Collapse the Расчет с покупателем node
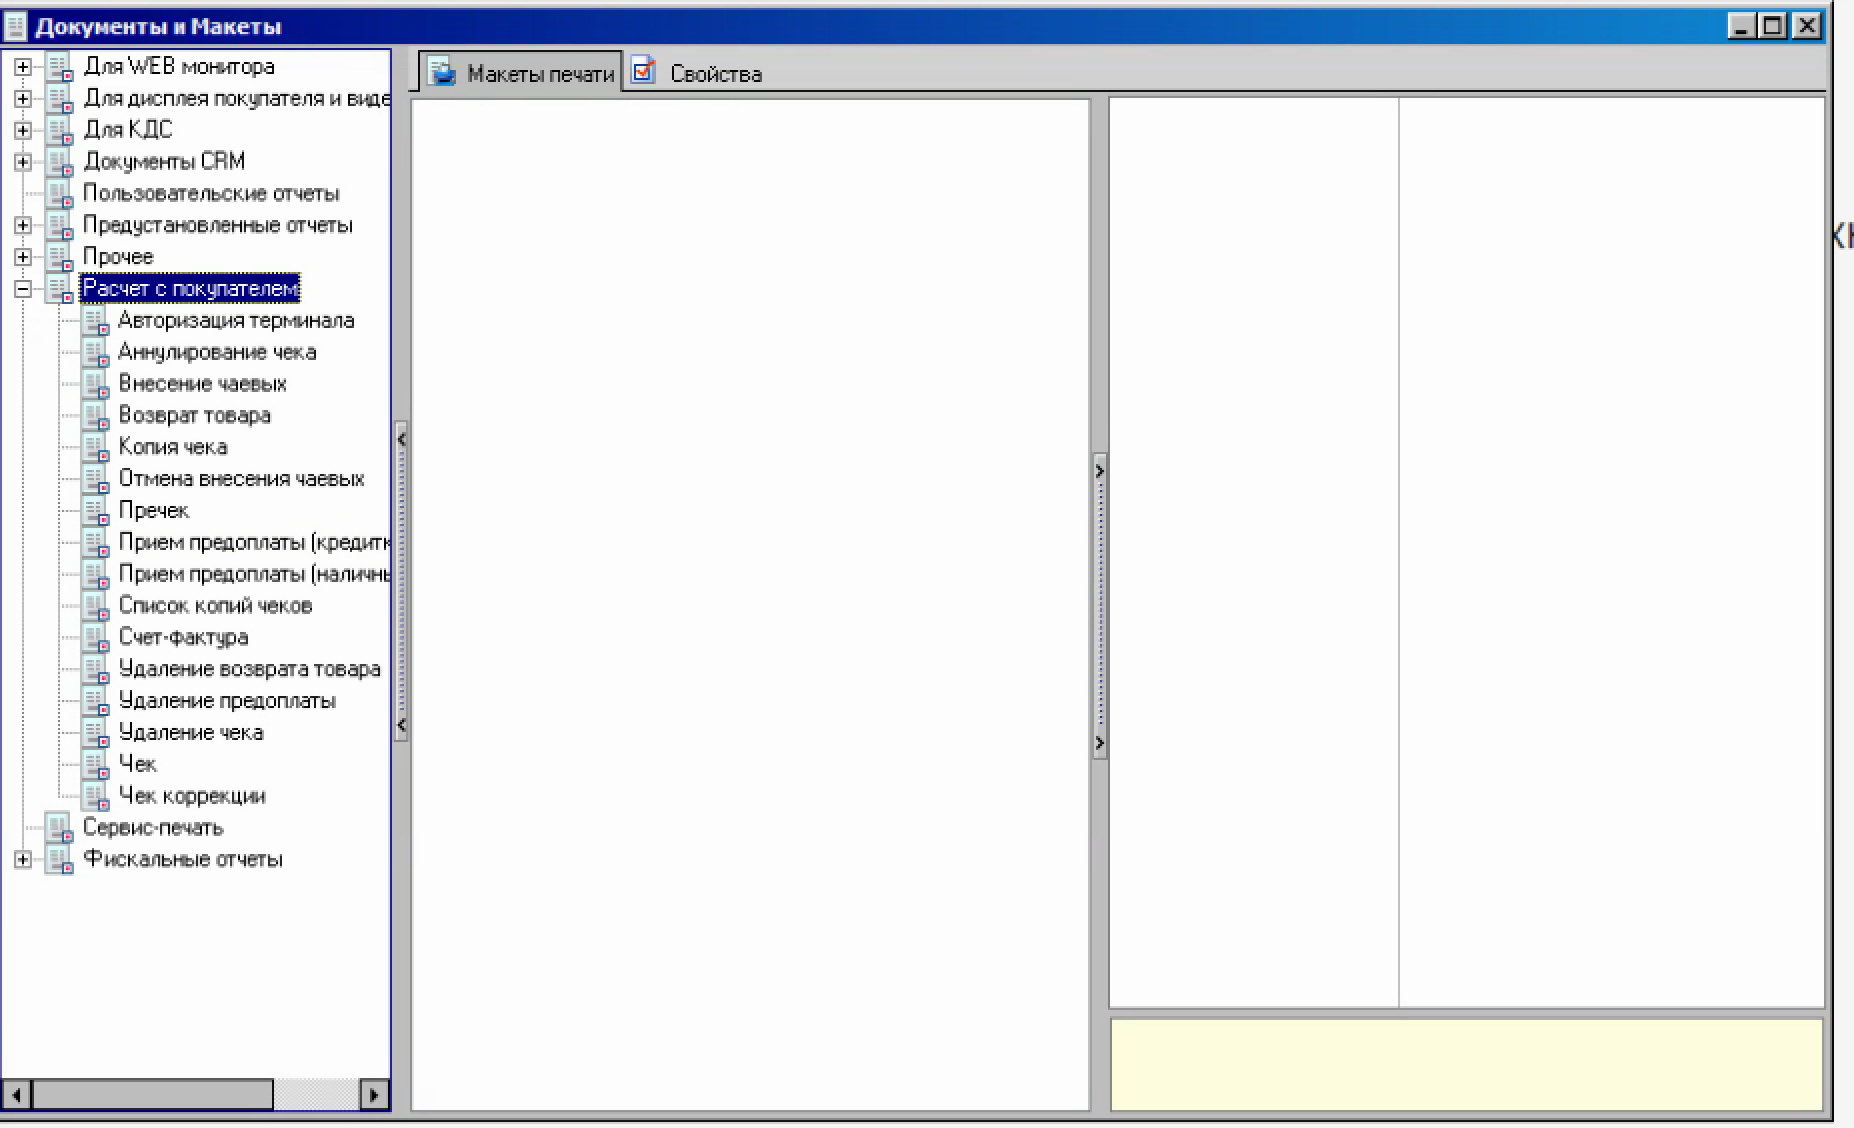Viewport: 1854px width, 1128px height. point(22,289)
